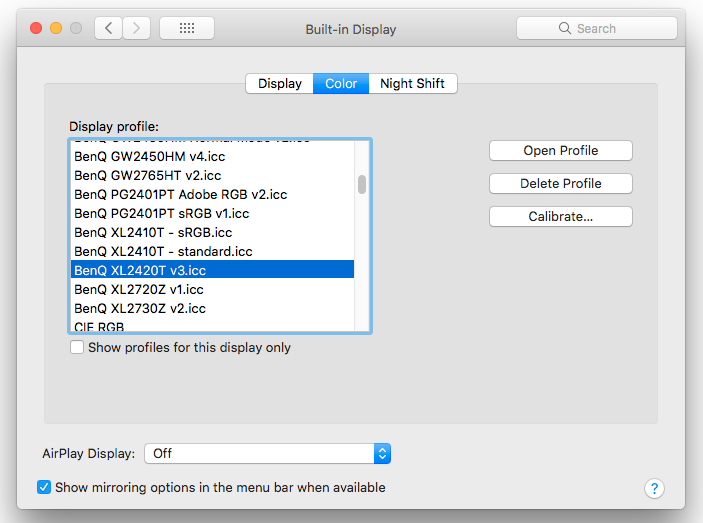Screen dimensions: 703x523
Task: Click the Open Profile button
Action: pos(560,151)
